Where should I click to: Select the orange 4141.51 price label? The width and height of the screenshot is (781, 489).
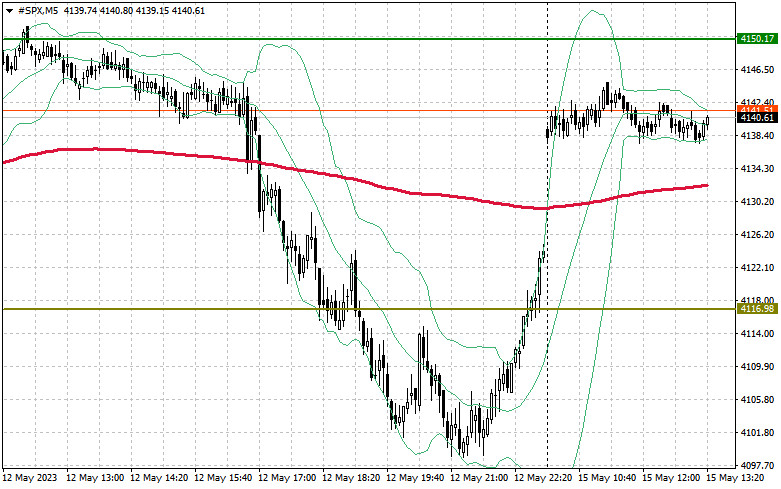757,106
